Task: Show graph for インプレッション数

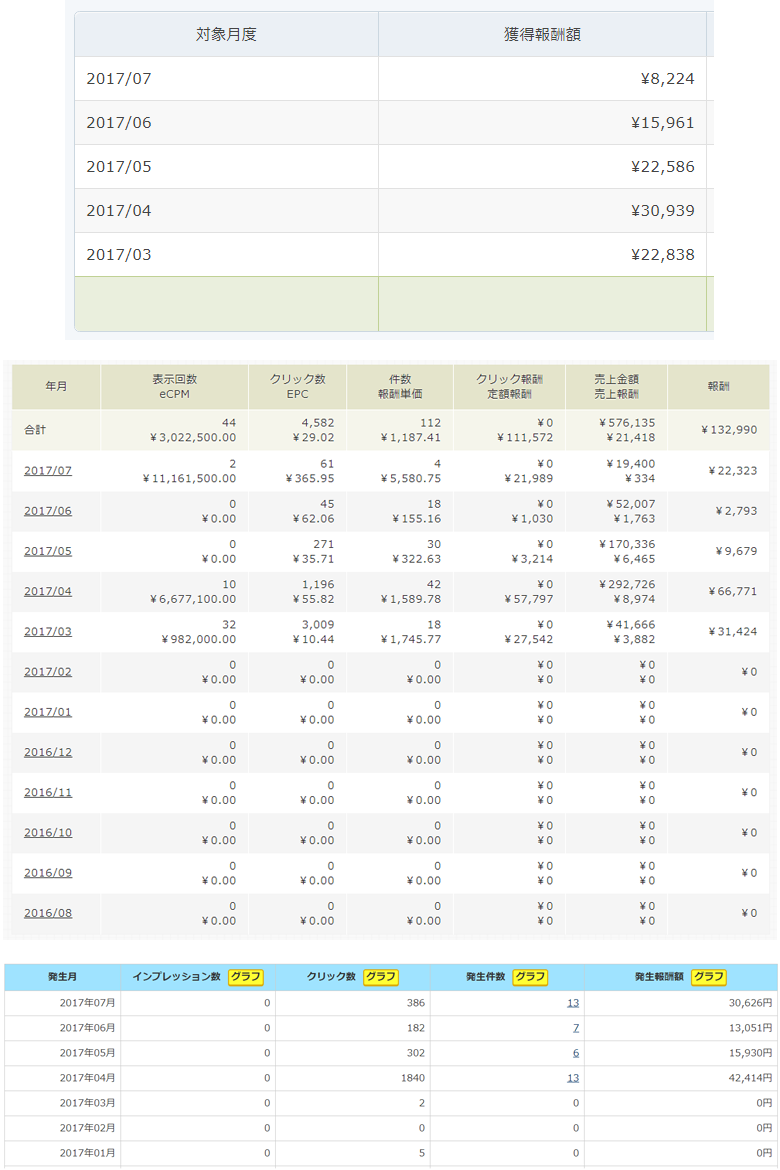Action: coord(246,977)
